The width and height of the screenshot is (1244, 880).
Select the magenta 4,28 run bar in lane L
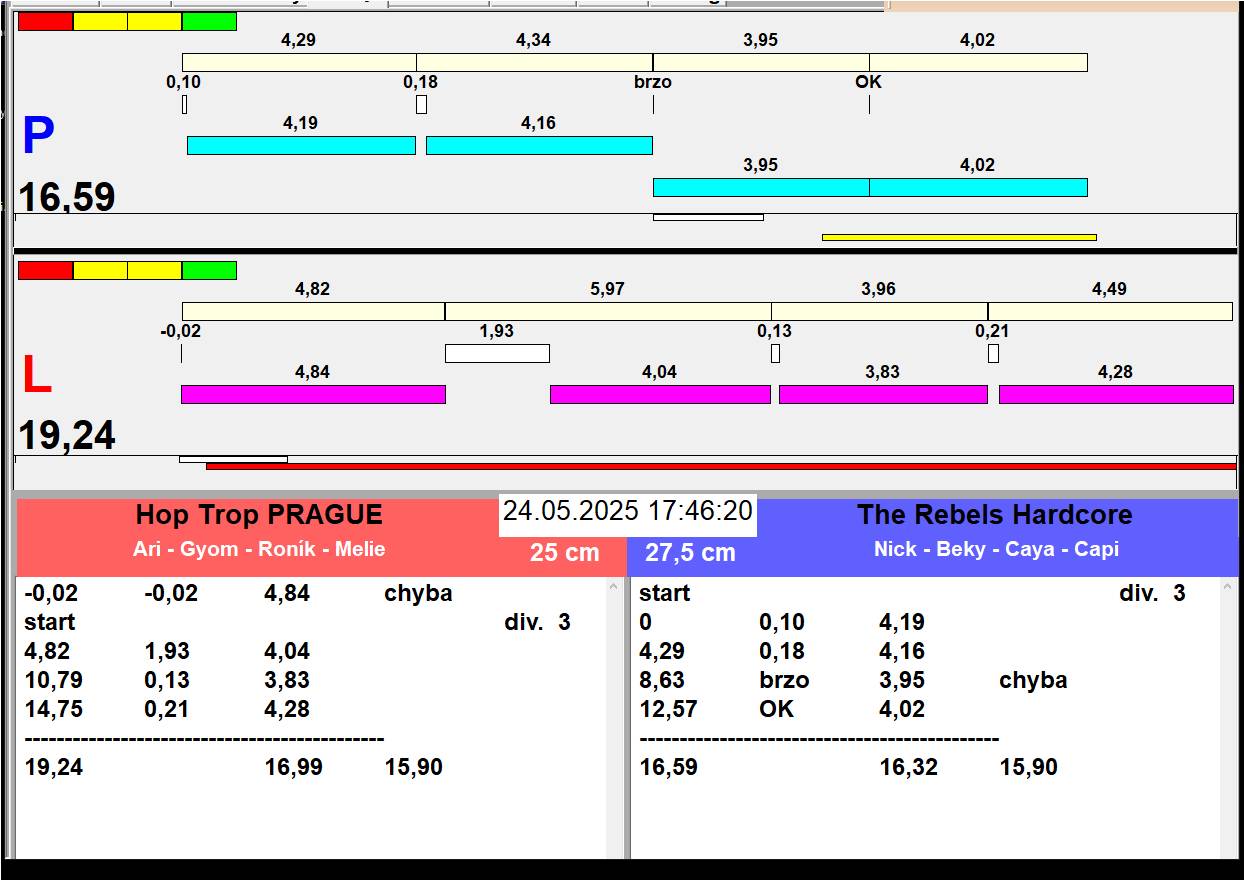tap(1116, 395)
